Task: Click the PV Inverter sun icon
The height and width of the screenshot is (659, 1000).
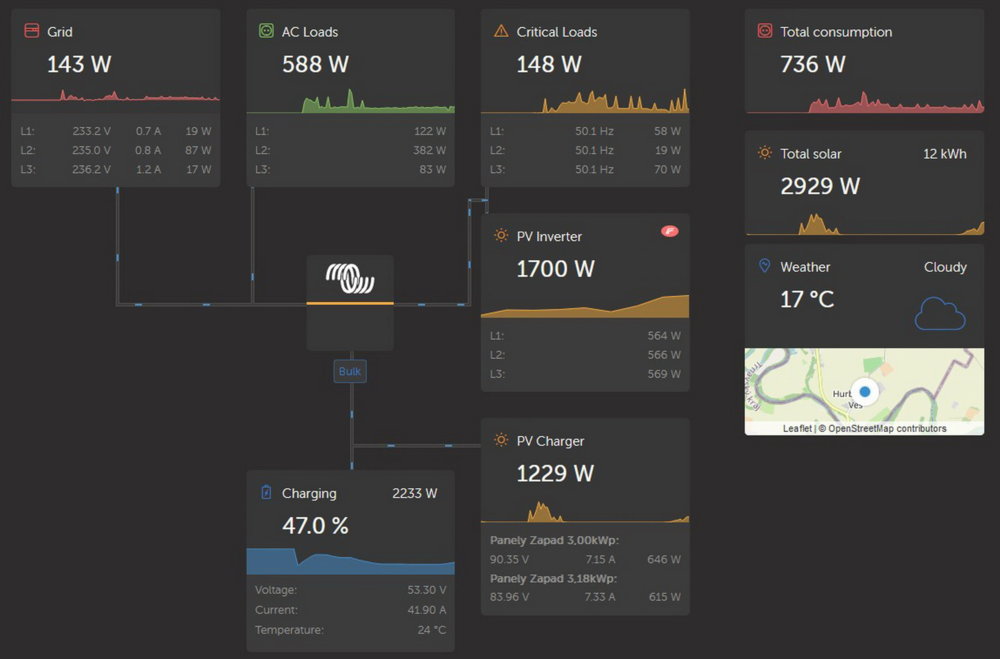Action: 501,236
